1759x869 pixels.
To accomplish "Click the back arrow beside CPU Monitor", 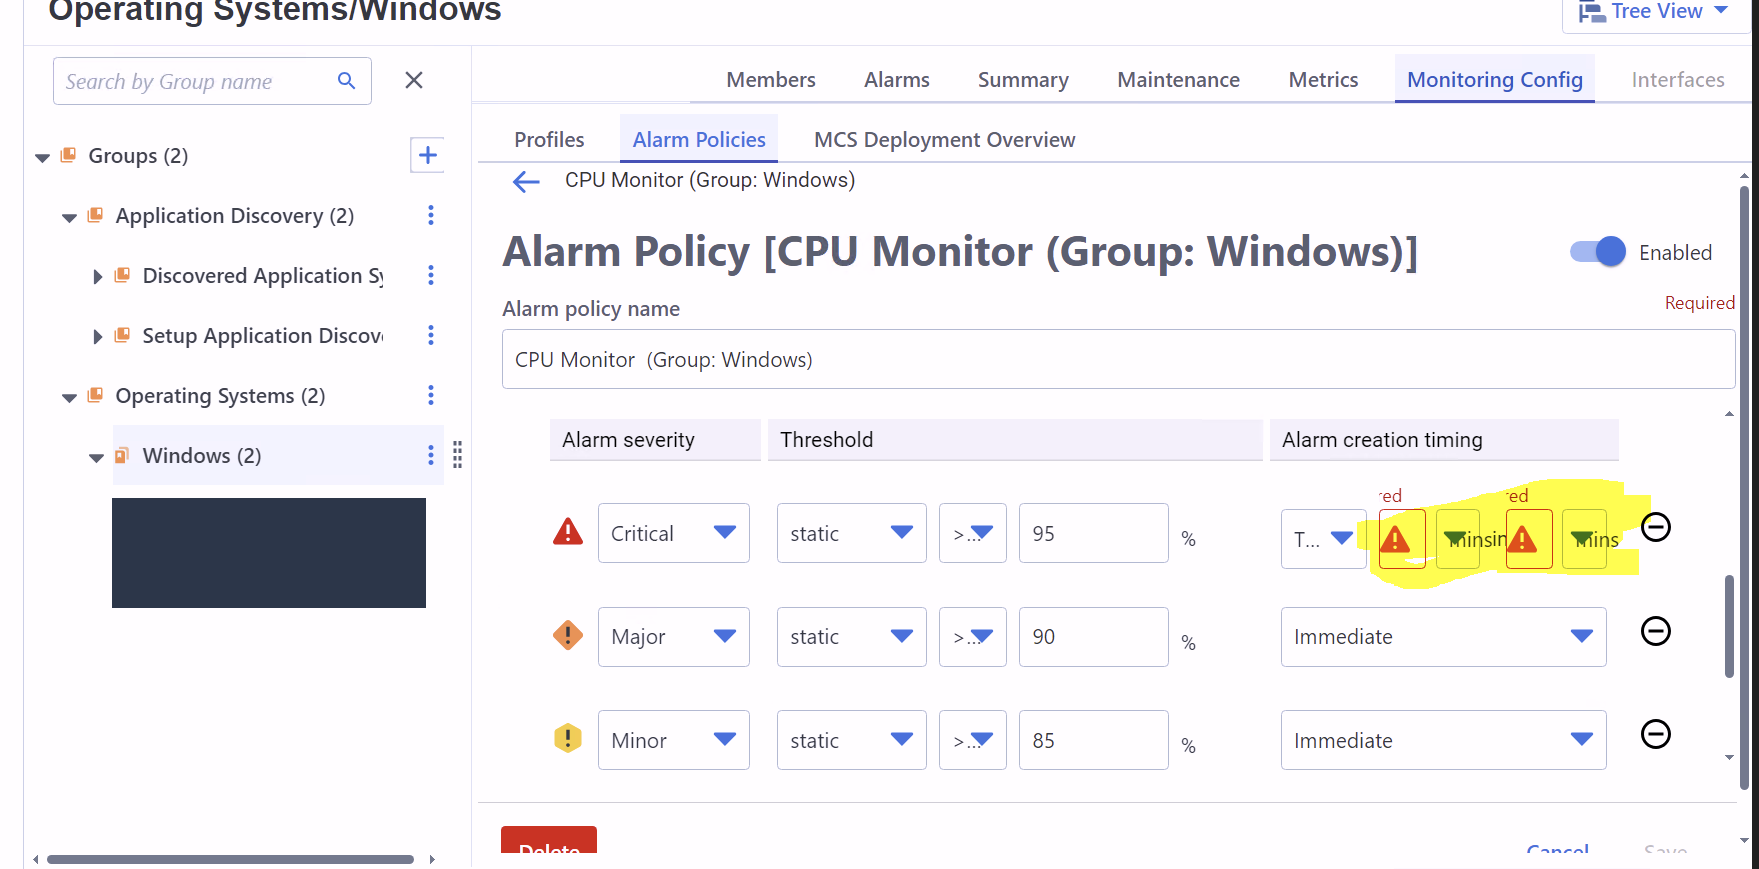I will [526, 181].
